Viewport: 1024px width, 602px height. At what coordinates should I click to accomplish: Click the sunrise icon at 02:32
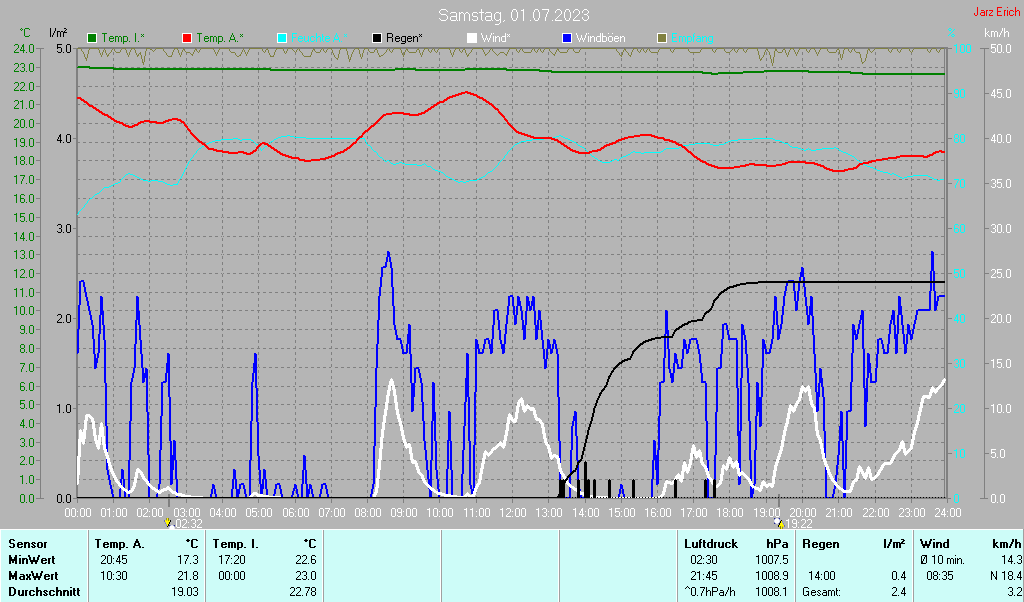[168, 523]
